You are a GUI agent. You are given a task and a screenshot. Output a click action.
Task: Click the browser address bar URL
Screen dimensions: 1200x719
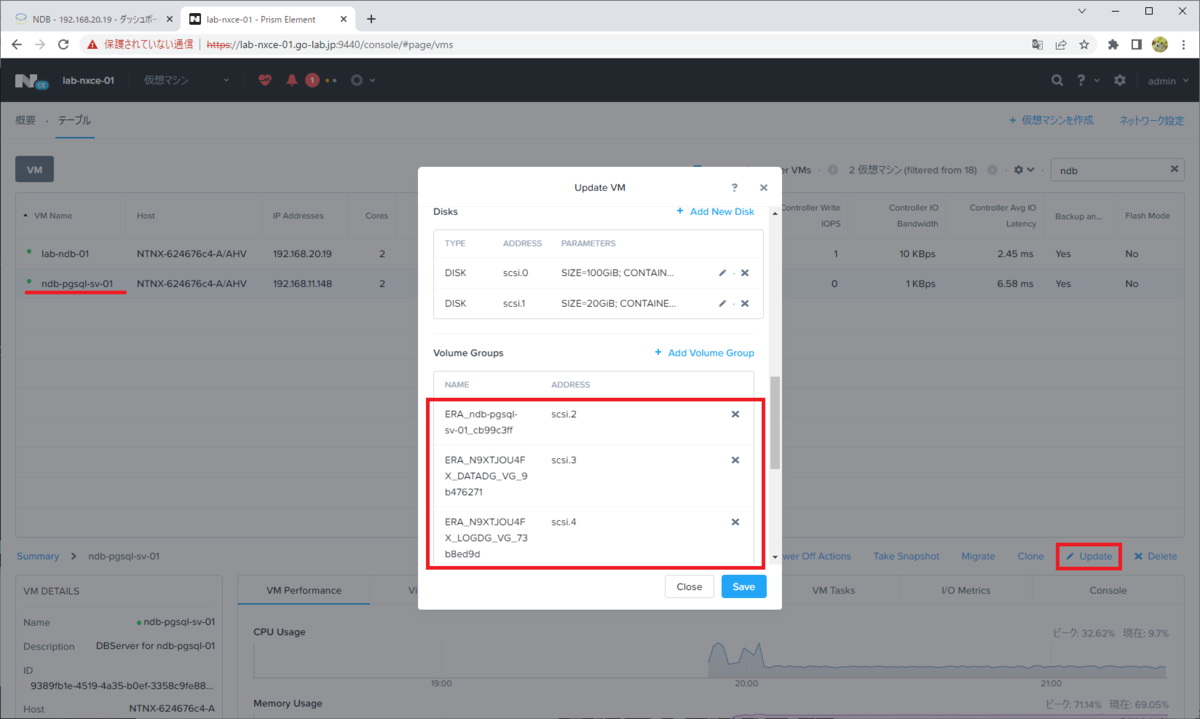click(332, 44)
